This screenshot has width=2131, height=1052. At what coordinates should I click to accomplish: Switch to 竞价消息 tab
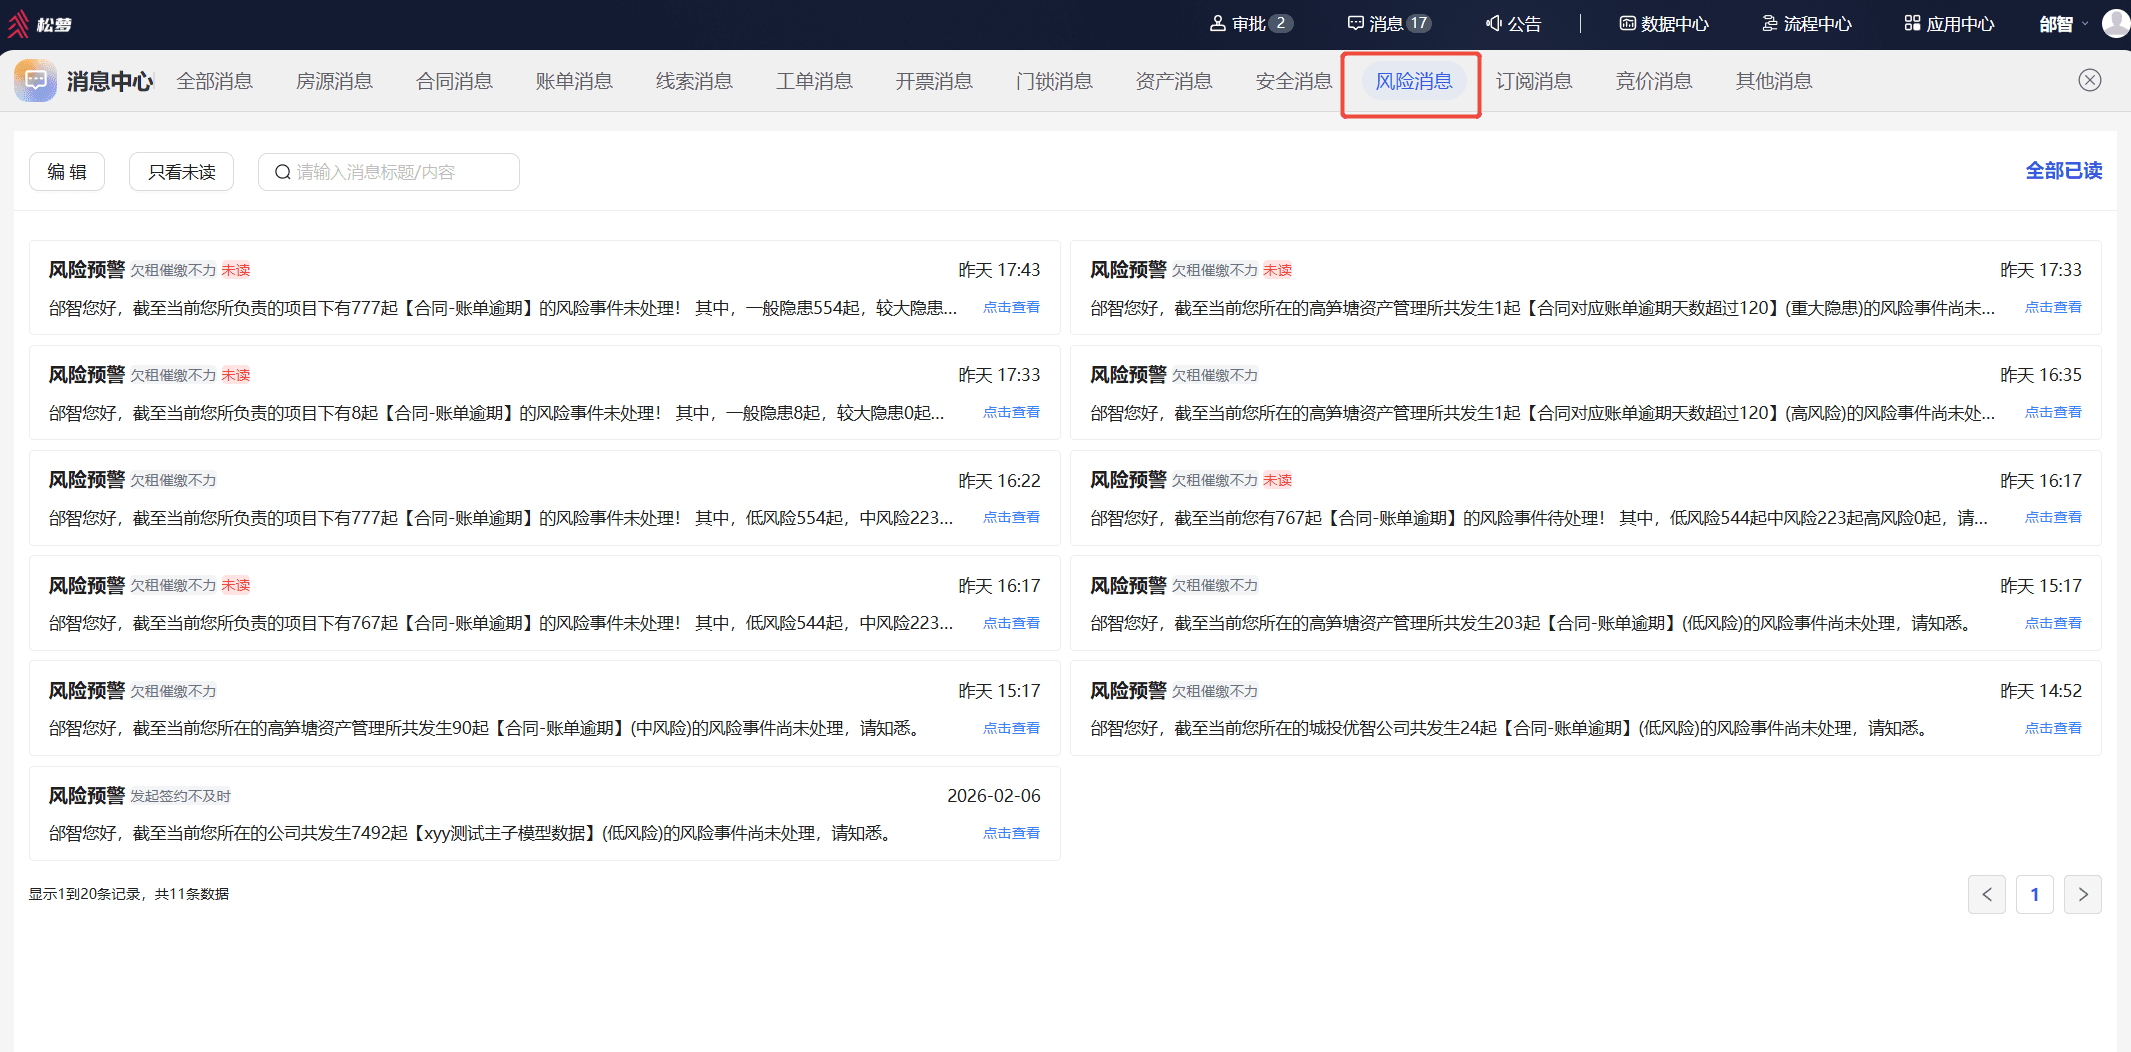(x=1654, y=81)
